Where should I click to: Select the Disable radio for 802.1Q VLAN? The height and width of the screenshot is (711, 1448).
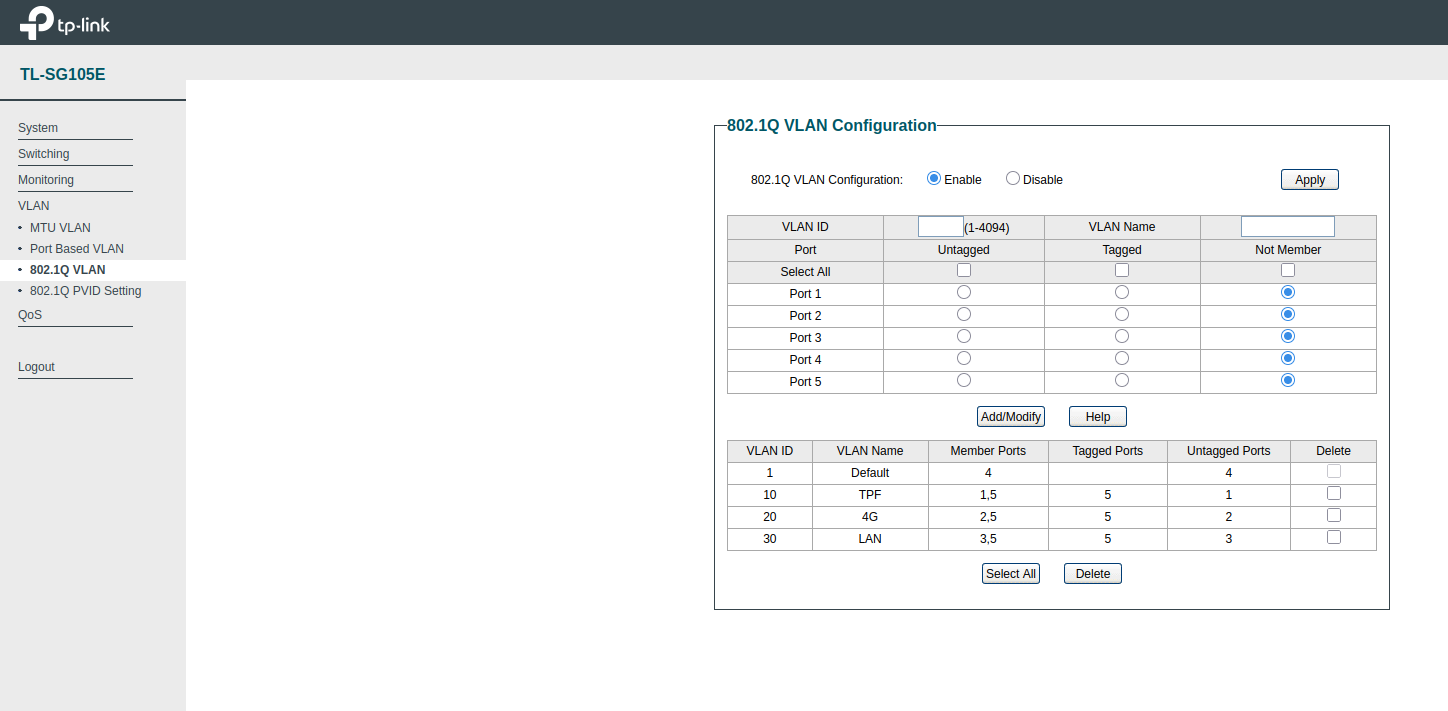point(1013,178)
